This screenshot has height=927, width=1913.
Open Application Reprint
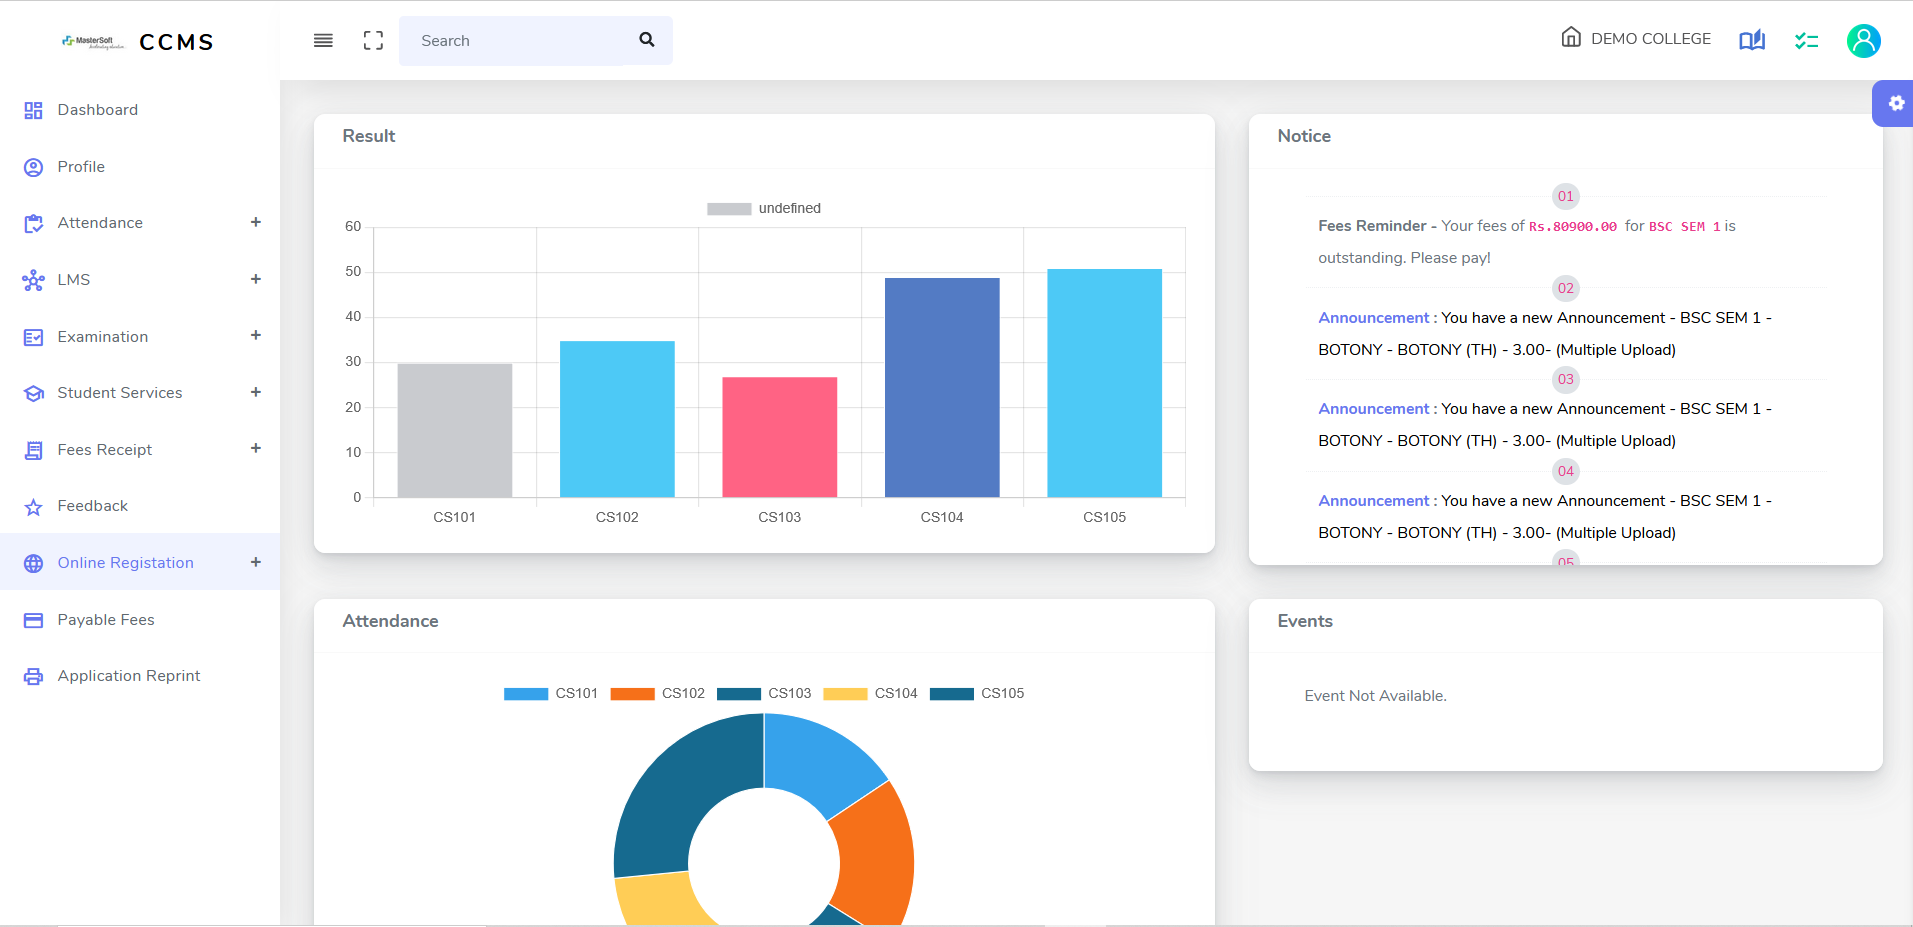128,675
